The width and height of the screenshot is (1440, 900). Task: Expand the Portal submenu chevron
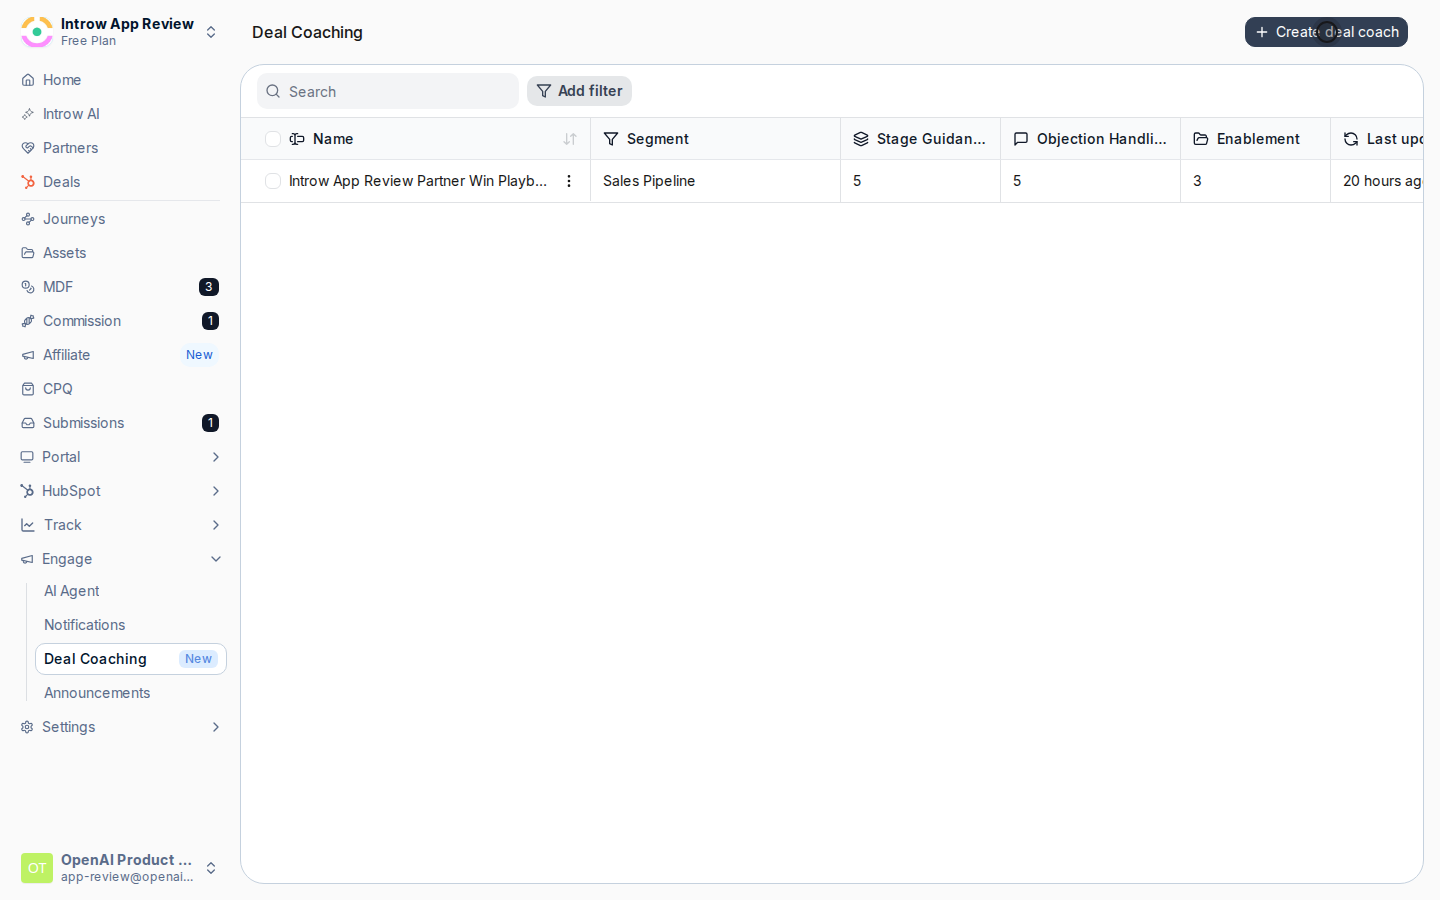(x=216, y=457)
